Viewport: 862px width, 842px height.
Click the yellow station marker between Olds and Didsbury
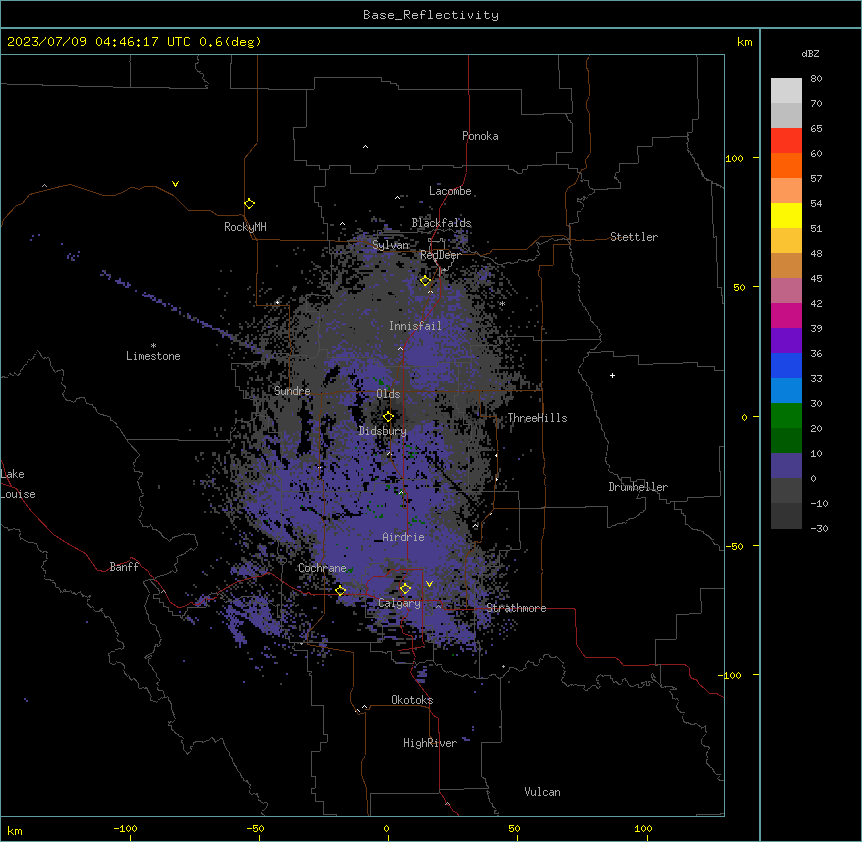point(389,417)
